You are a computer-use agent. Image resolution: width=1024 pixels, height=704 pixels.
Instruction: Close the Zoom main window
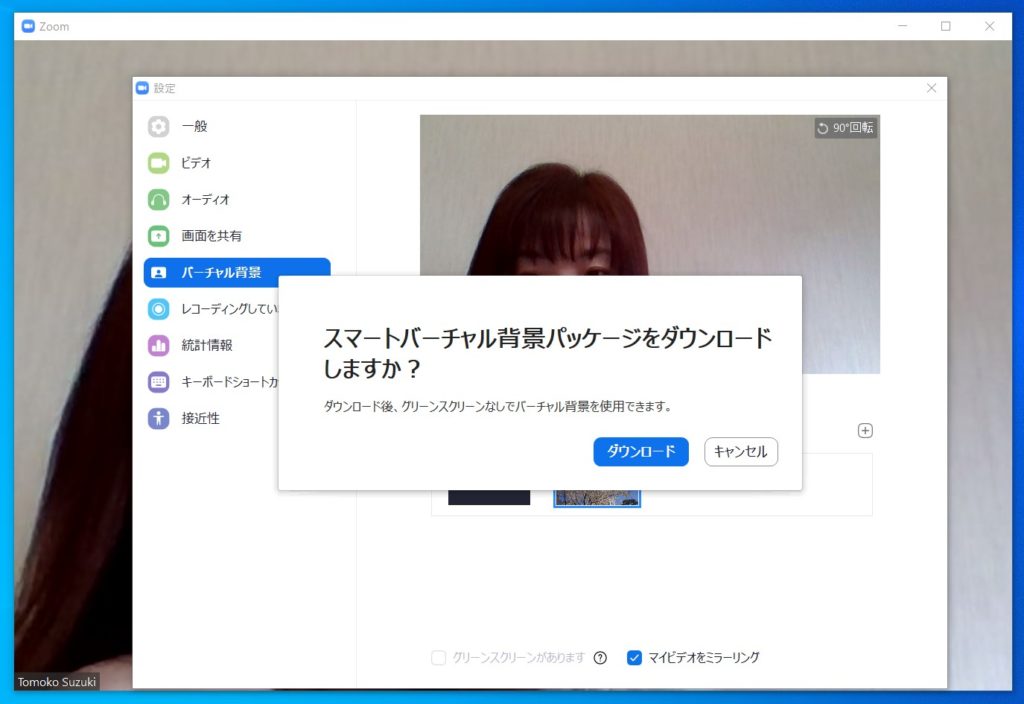pos(989,26)
